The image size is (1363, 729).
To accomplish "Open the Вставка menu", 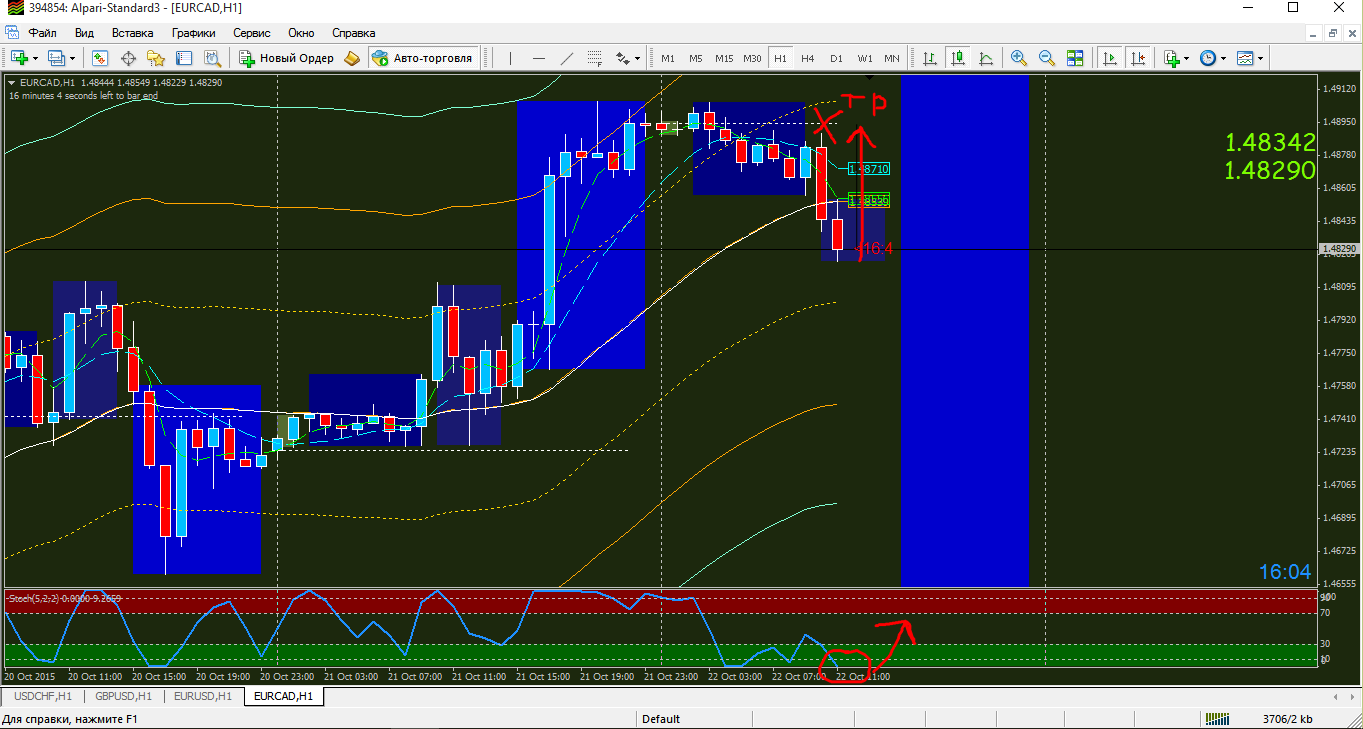I will [x=133, y=32].
